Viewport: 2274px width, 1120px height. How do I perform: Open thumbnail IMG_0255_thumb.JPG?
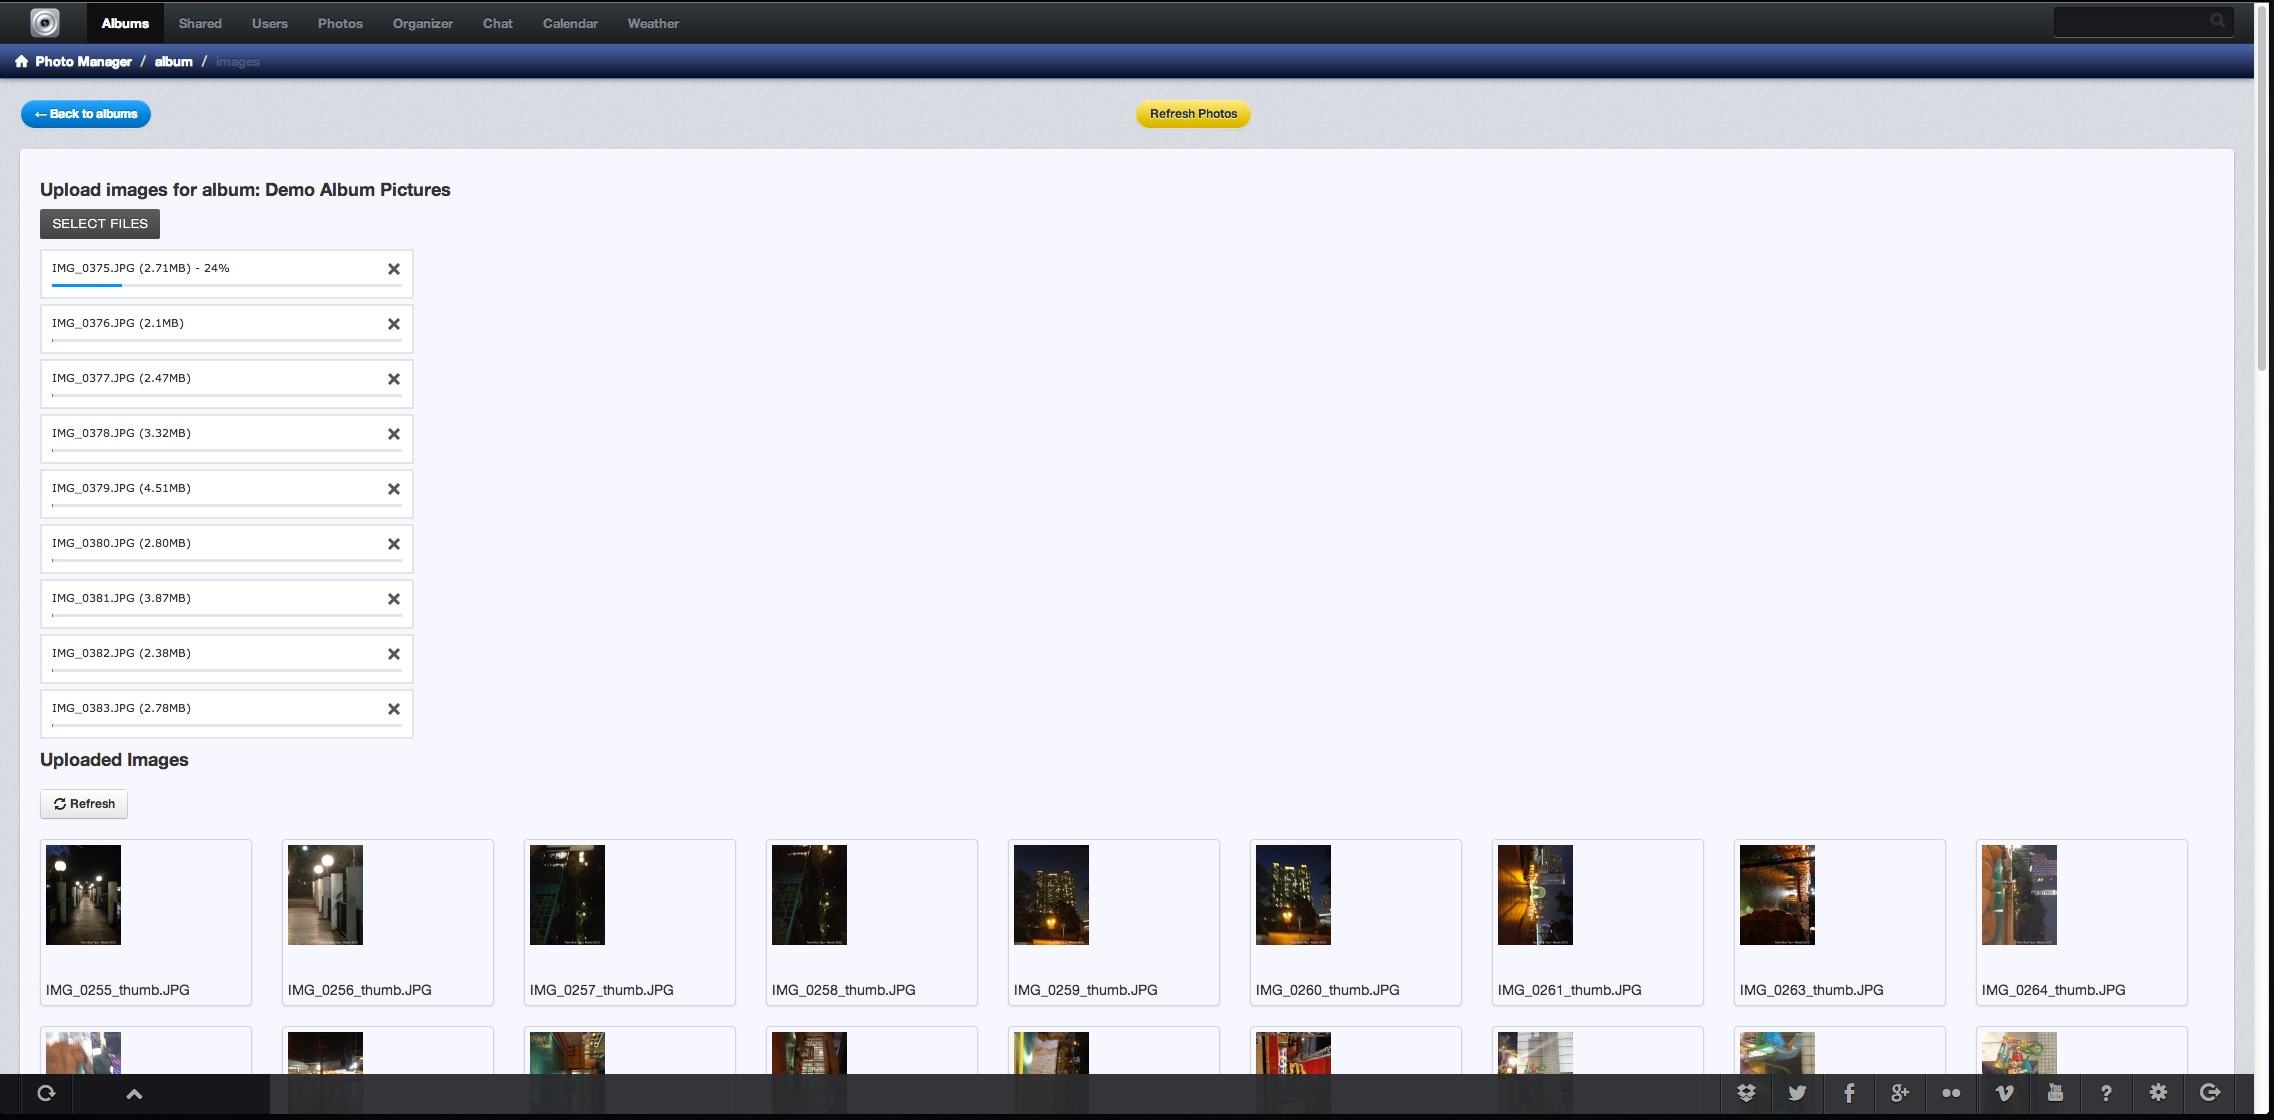point(83,895)
